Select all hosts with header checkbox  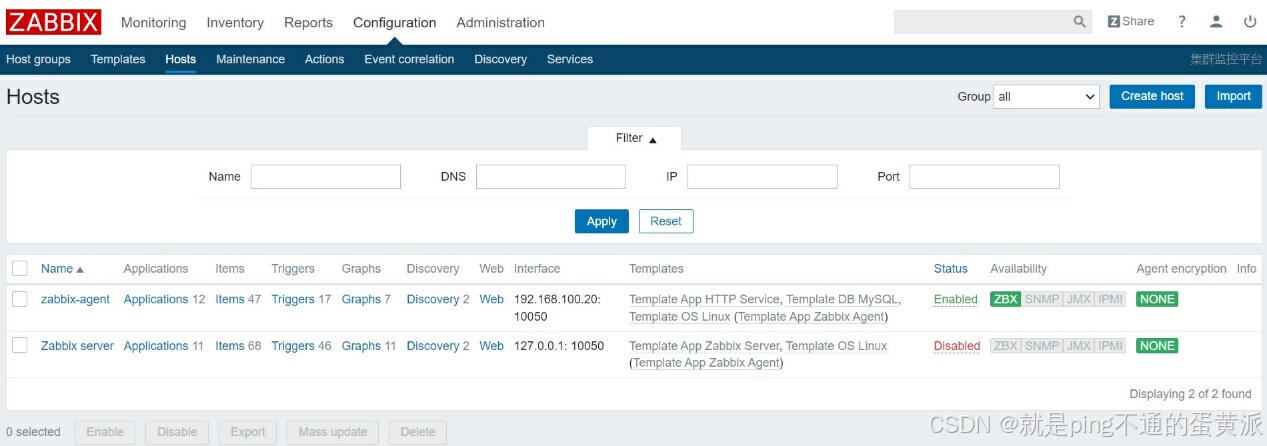[x=20, y=268]
